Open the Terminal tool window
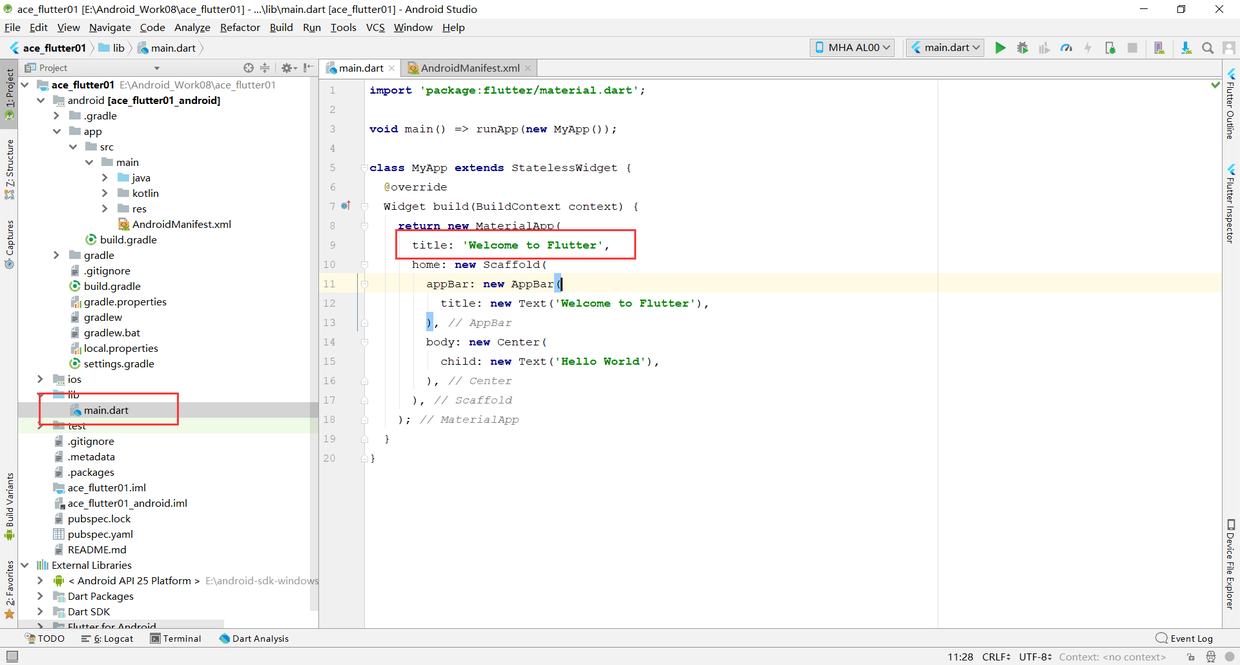The width and height of the screenshot is (1240, 665). [176, 638]
